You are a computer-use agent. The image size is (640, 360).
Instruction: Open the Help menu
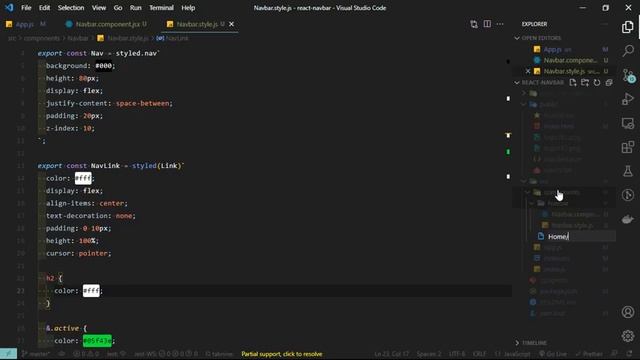tap(188, 8)
